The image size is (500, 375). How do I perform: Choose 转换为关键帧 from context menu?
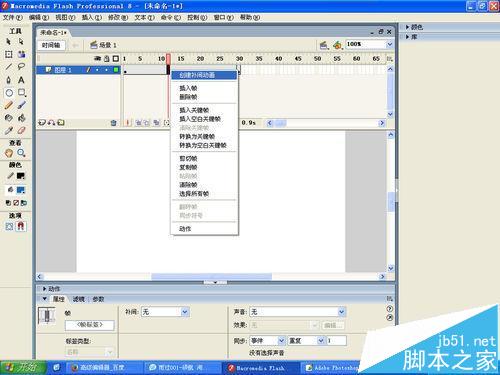pos(204,136)
